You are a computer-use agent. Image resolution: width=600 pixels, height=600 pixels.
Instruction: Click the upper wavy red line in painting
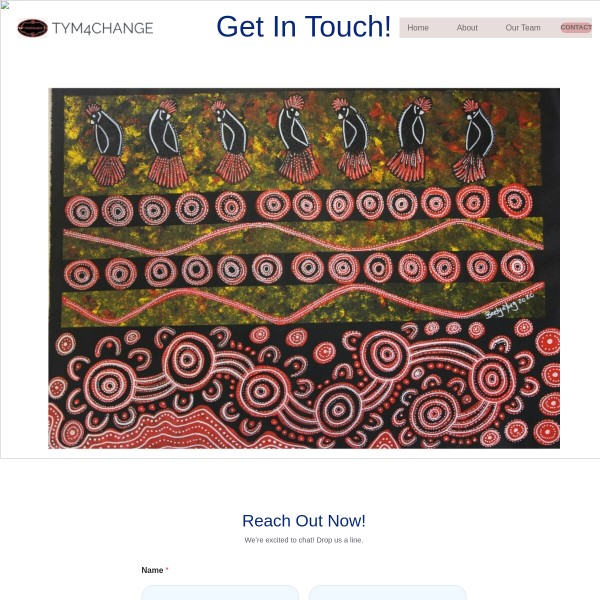pos(303,238)
